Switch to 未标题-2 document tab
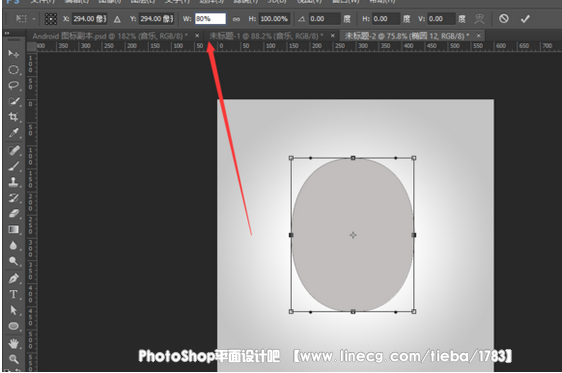This screenshot has width=562, height=373. (x=407, y=36)
